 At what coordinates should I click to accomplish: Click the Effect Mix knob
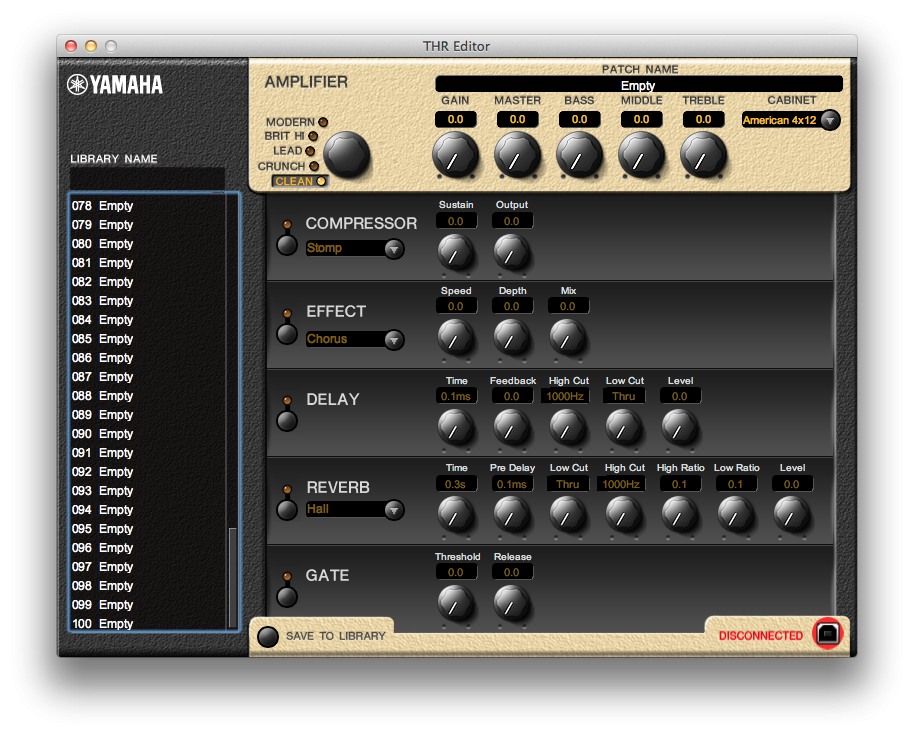point(567,338)
